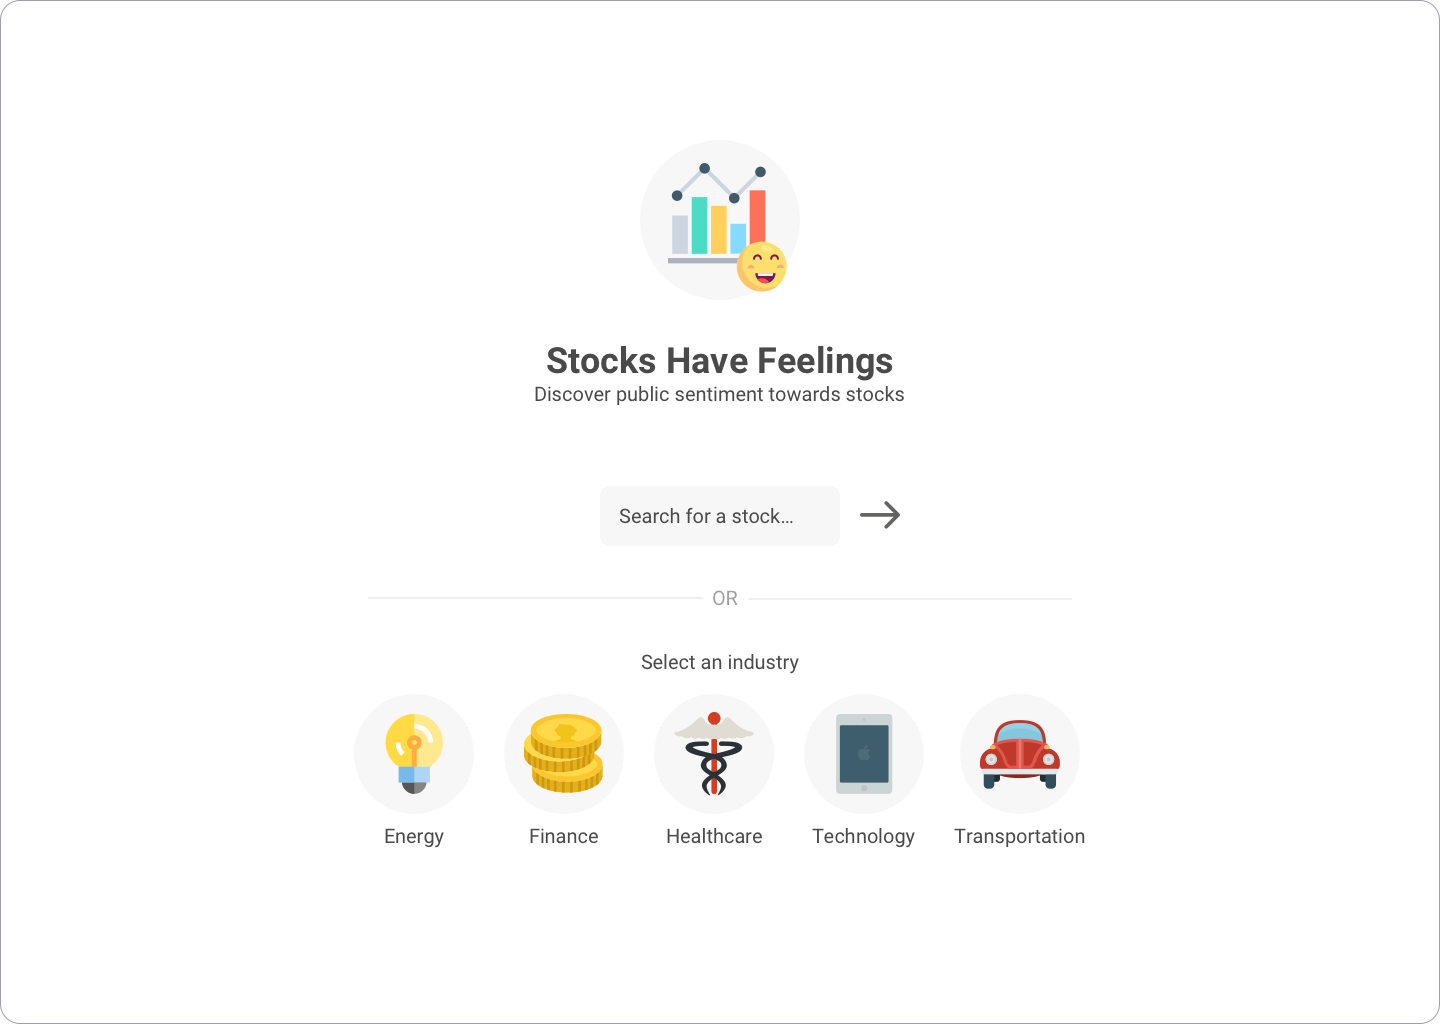This screenshot has width=1440, height=1024.
Task: Click the 'Stocks Have Feelings' heading
Action: click(x=720, y=361)
